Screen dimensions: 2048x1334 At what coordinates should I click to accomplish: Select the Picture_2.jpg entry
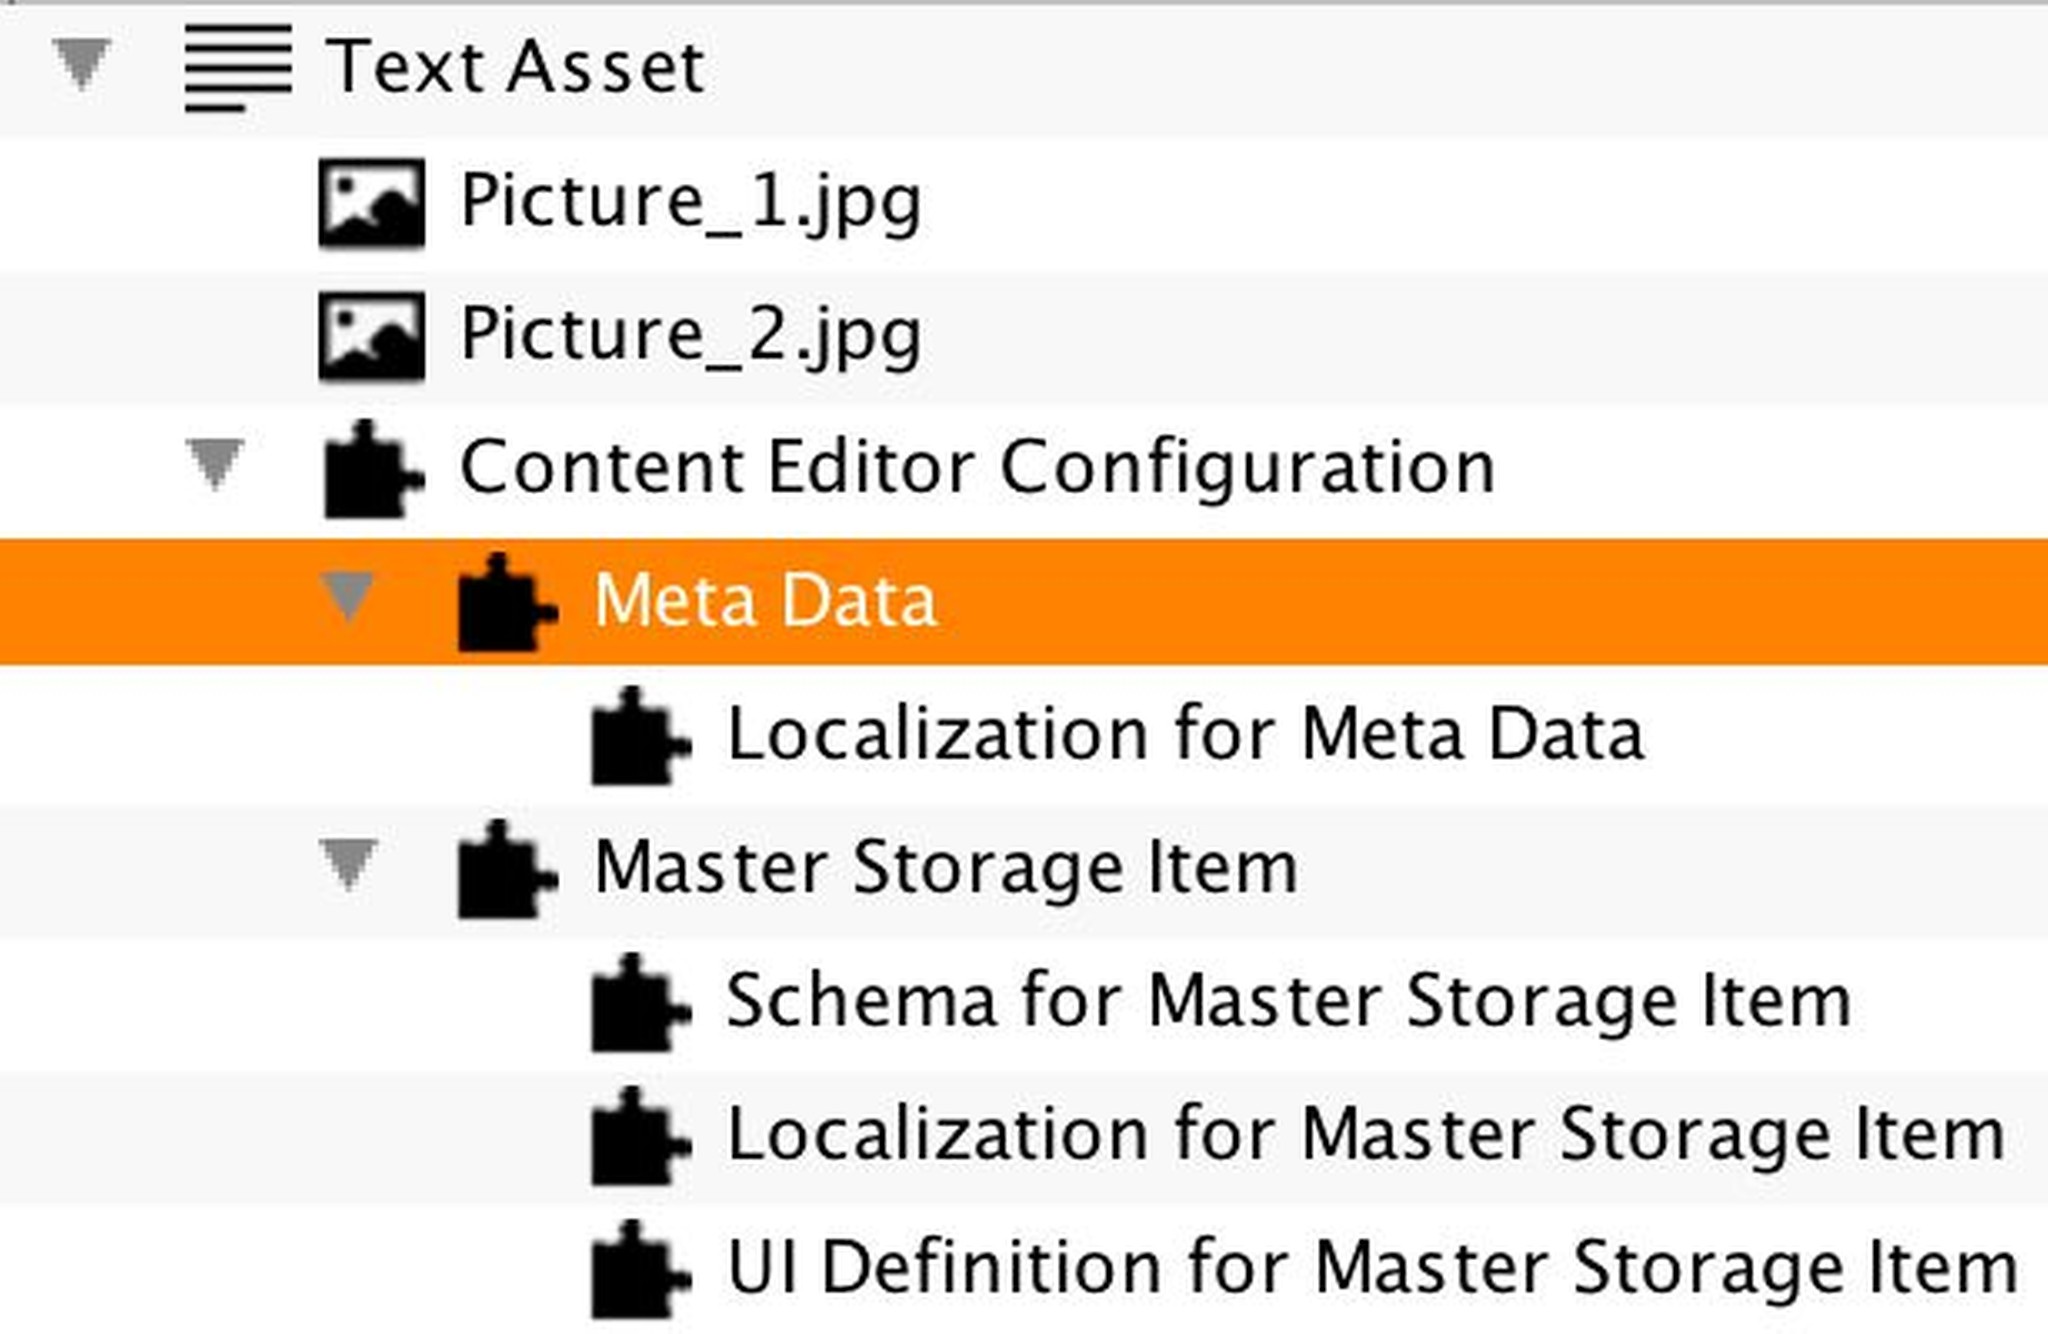tap(690, 337)
